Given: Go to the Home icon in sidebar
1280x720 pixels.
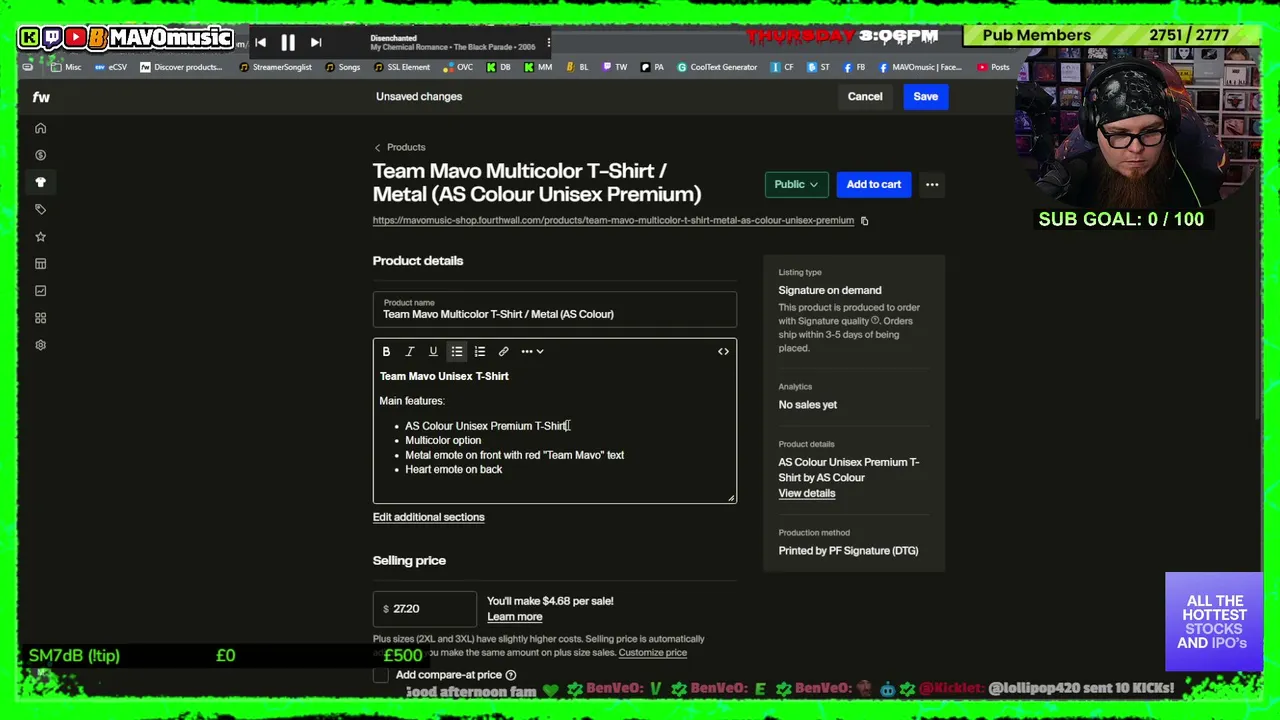Looking at the screenshot, I should coord(41,128).
